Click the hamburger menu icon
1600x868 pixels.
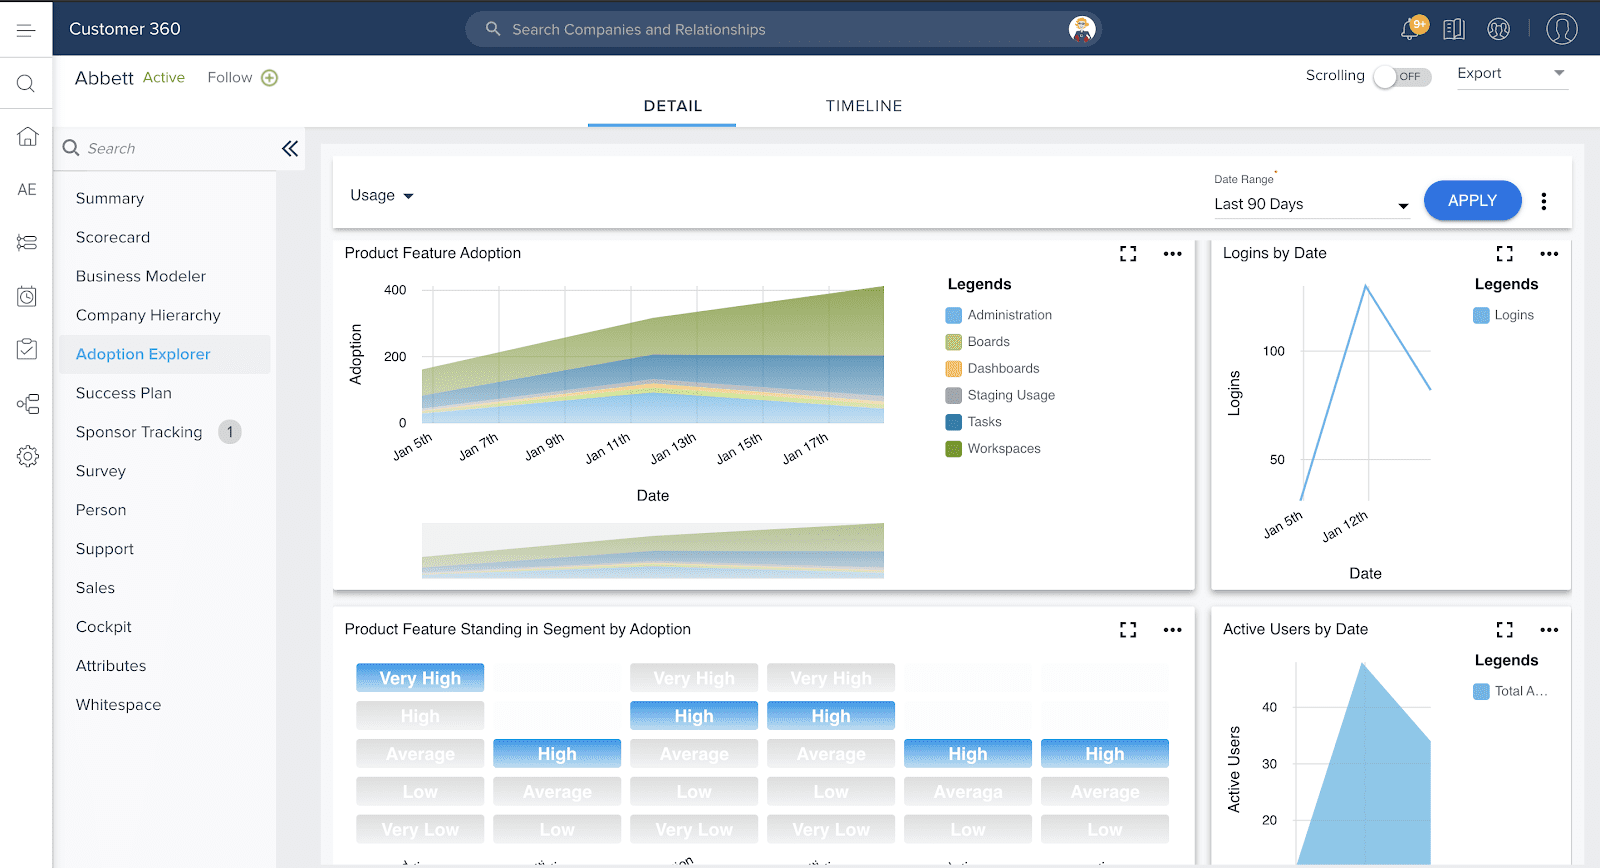click(x=26, y=30)
